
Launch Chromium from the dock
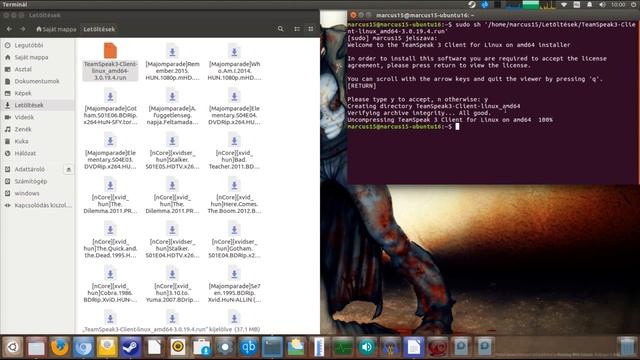[x=83, y=347]
